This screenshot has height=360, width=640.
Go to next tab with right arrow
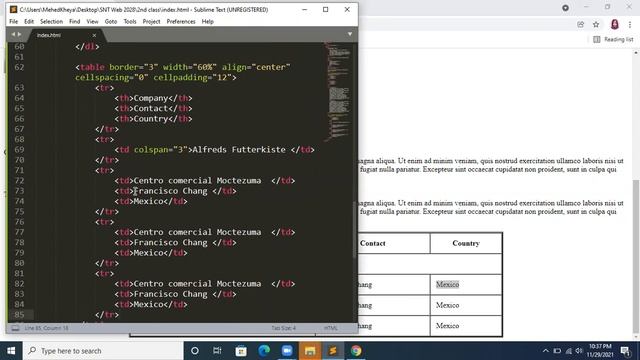[x=19, y=35]
